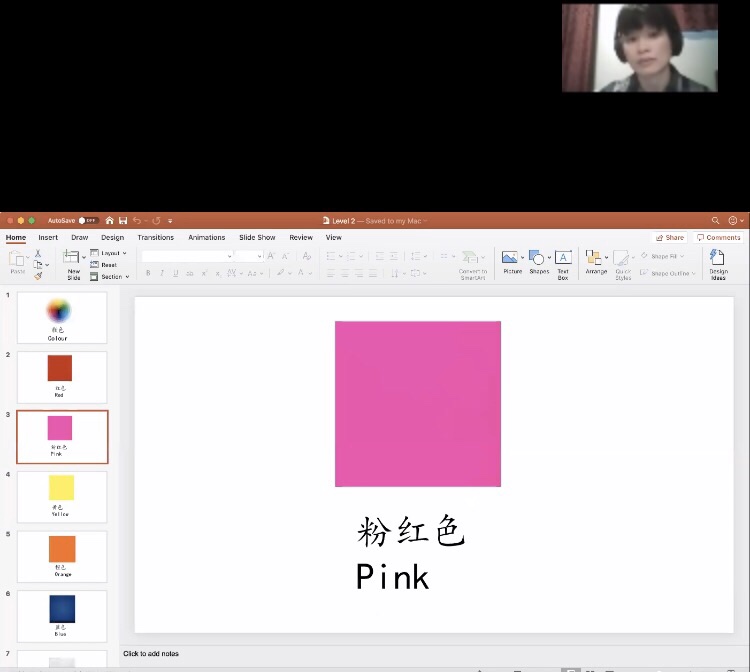Toggle bold formatting

click(x=148, y=273)
